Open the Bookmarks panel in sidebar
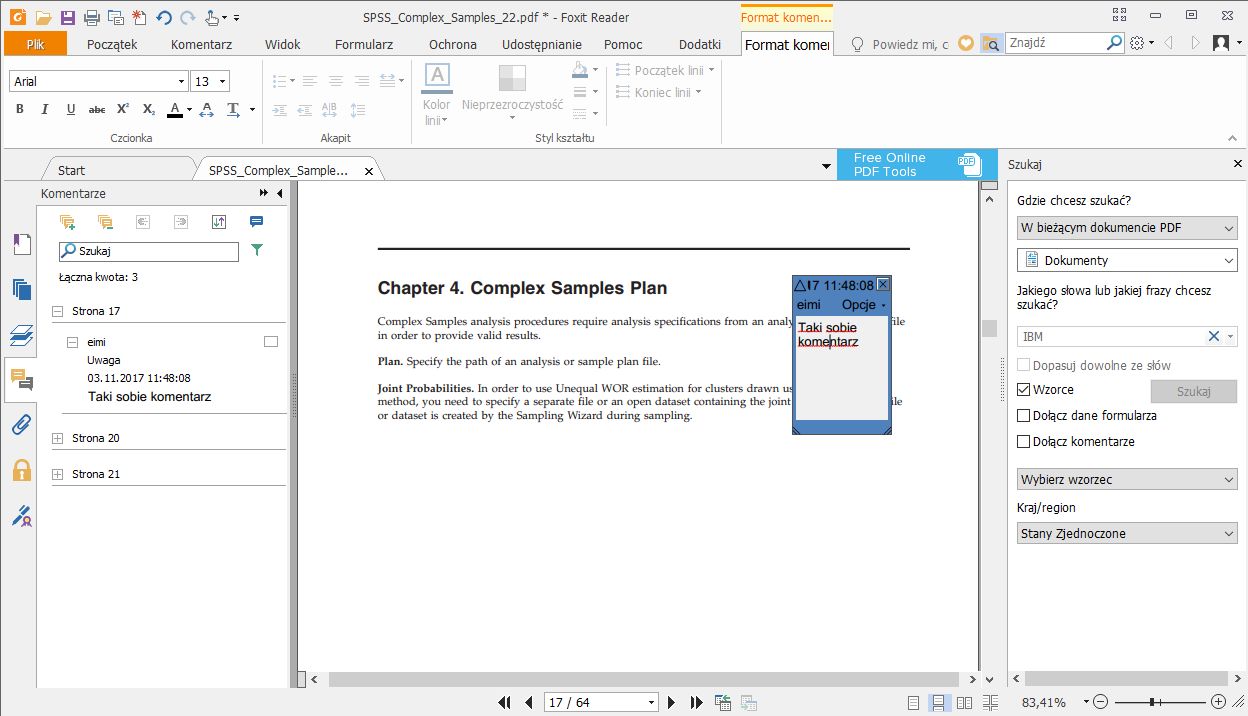 tap(21, 244)
